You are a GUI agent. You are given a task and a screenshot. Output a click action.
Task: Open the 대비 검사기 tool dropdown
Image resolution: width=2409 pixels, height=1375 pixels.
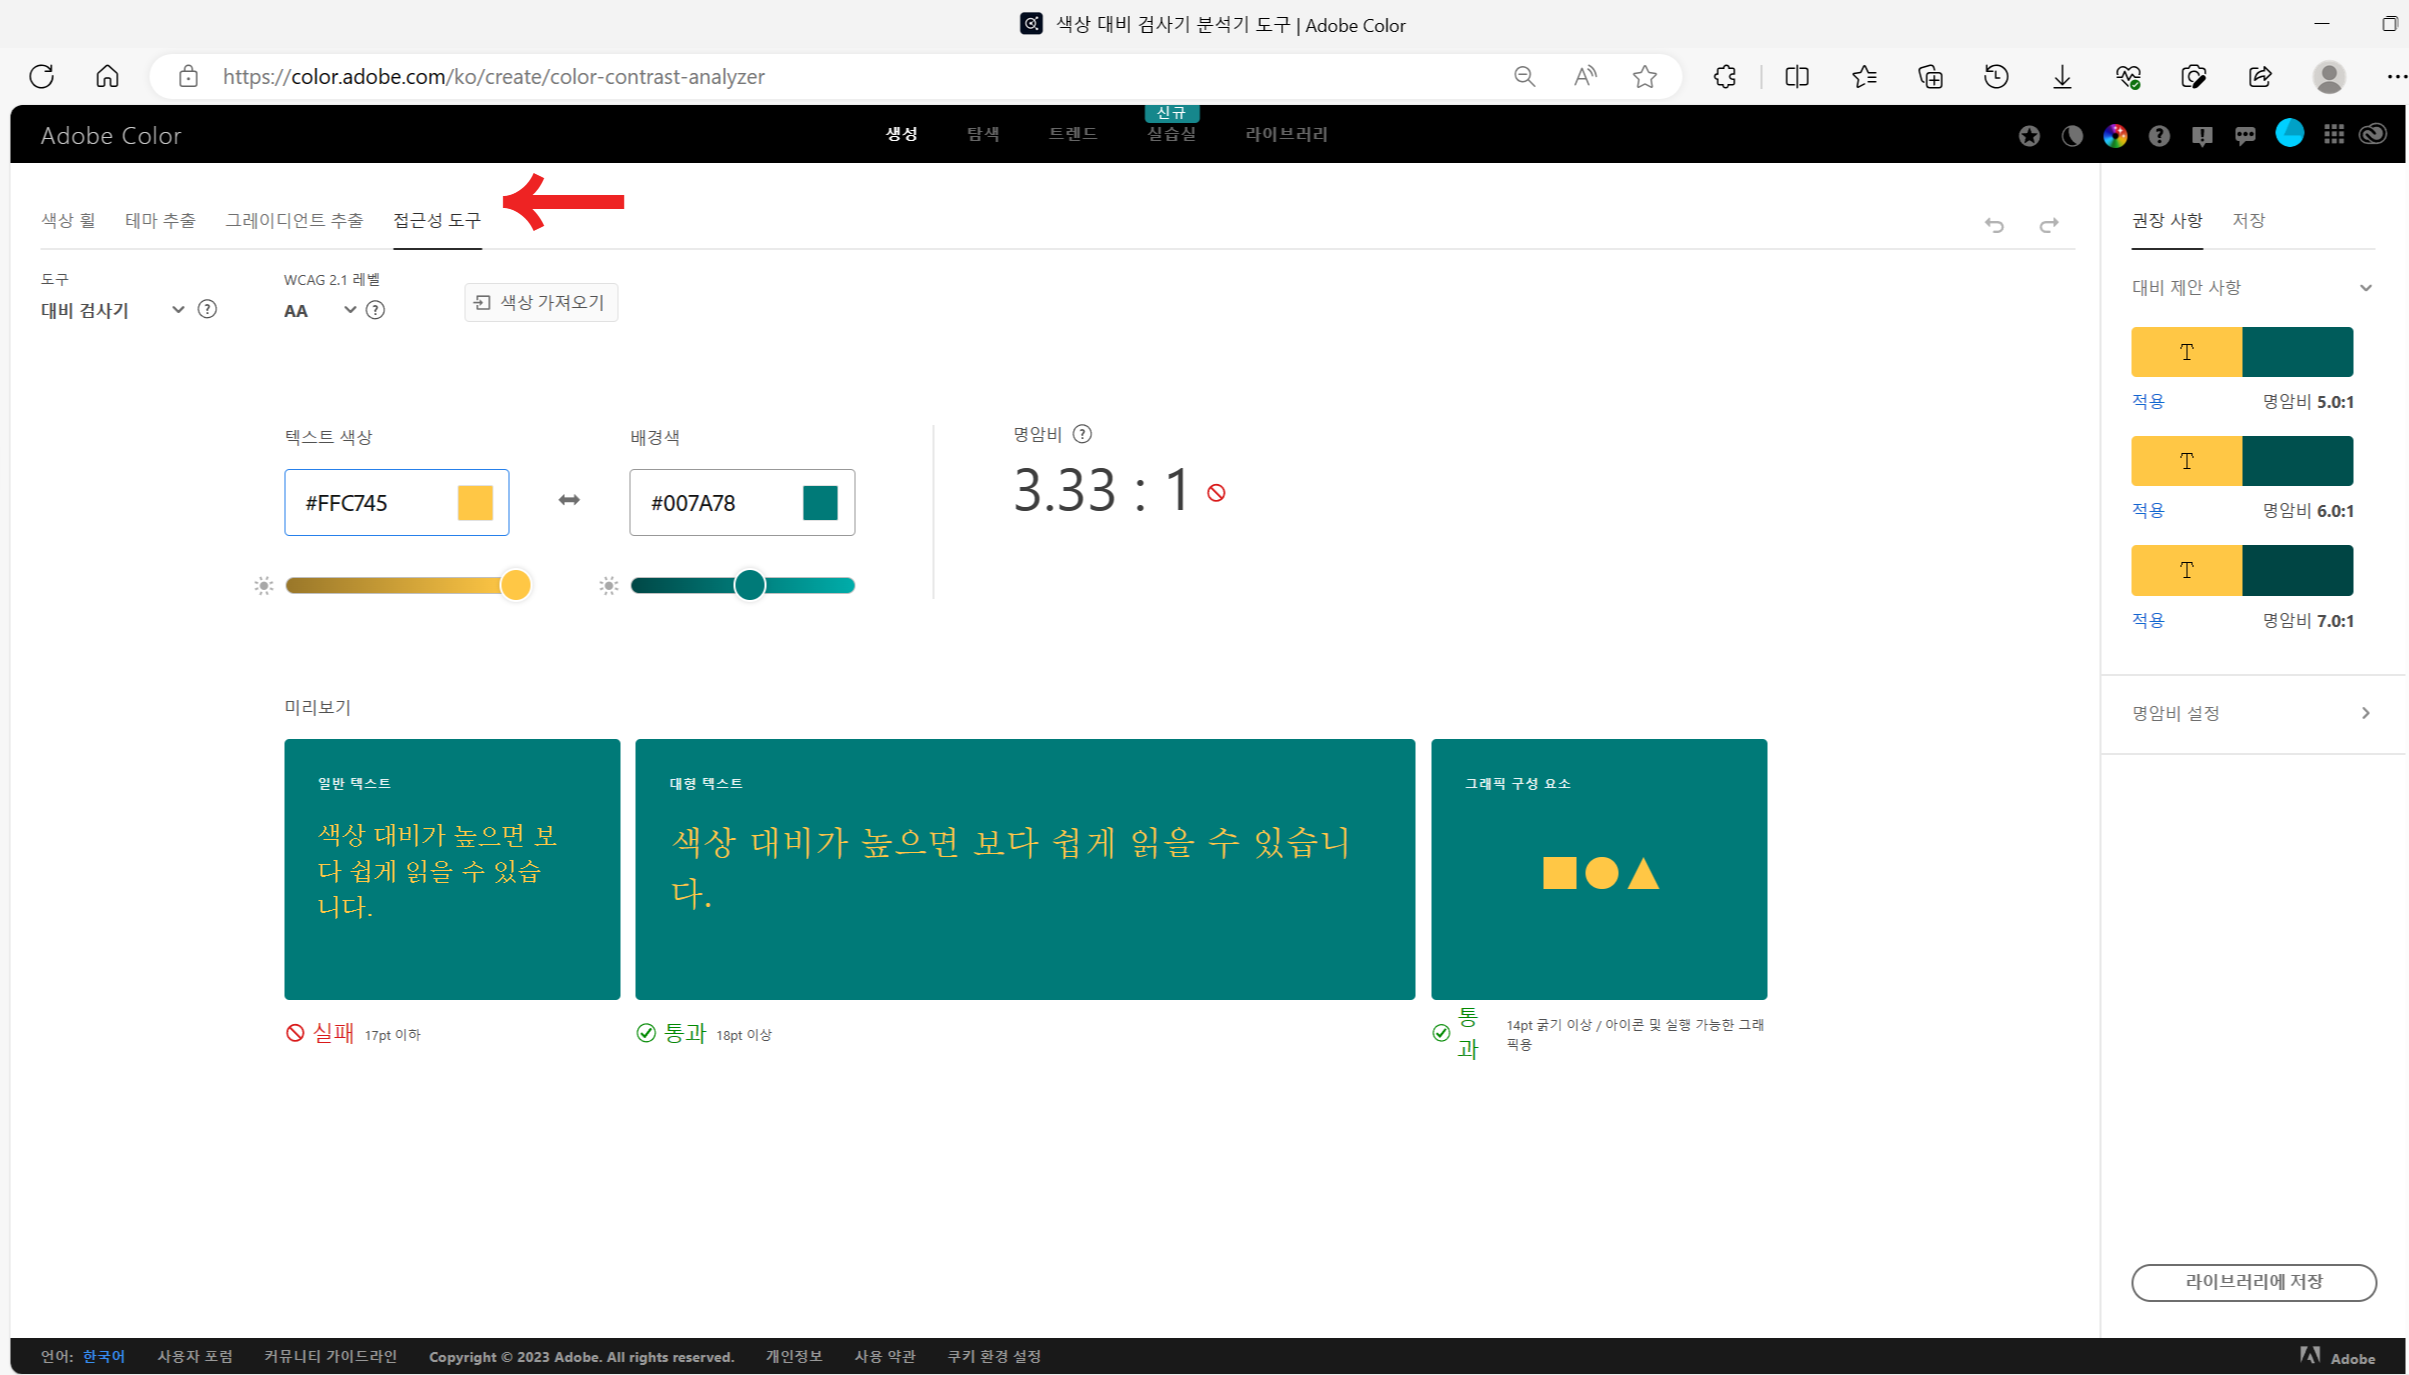click(113, 310)
